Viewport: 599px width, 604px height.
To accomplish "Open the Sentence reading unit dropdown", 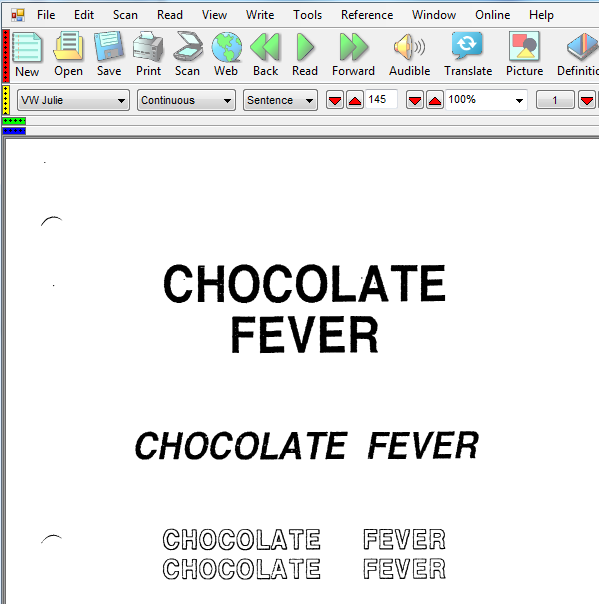I will click(x=280, y=100).
